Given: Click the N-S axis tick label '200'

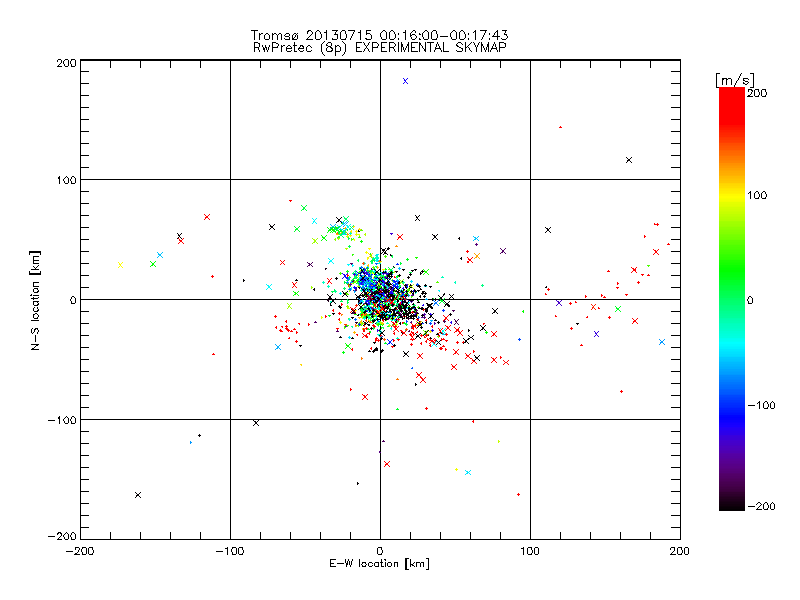Looking at the screenshot, I should [66, 63].
